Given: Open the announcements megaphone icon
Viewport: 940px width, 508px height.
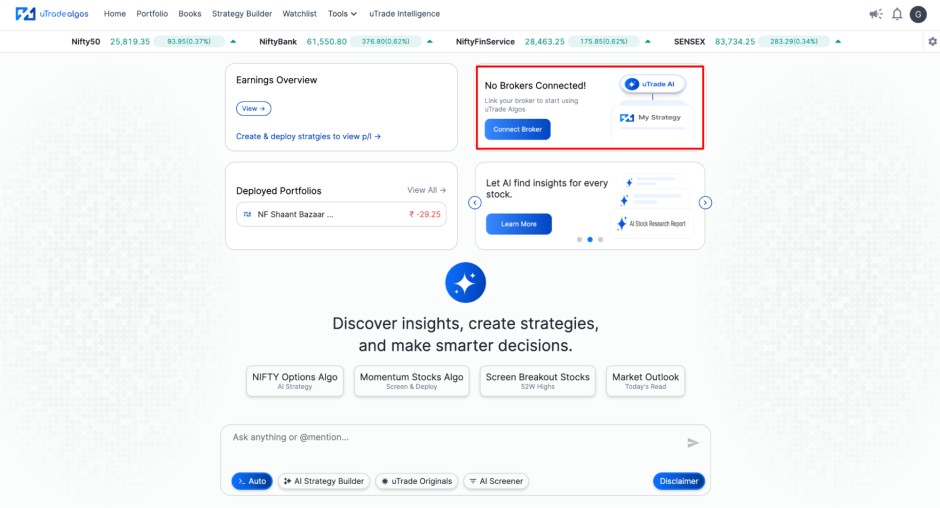Looking at the screenshot, I should click(x=876, y=14).
